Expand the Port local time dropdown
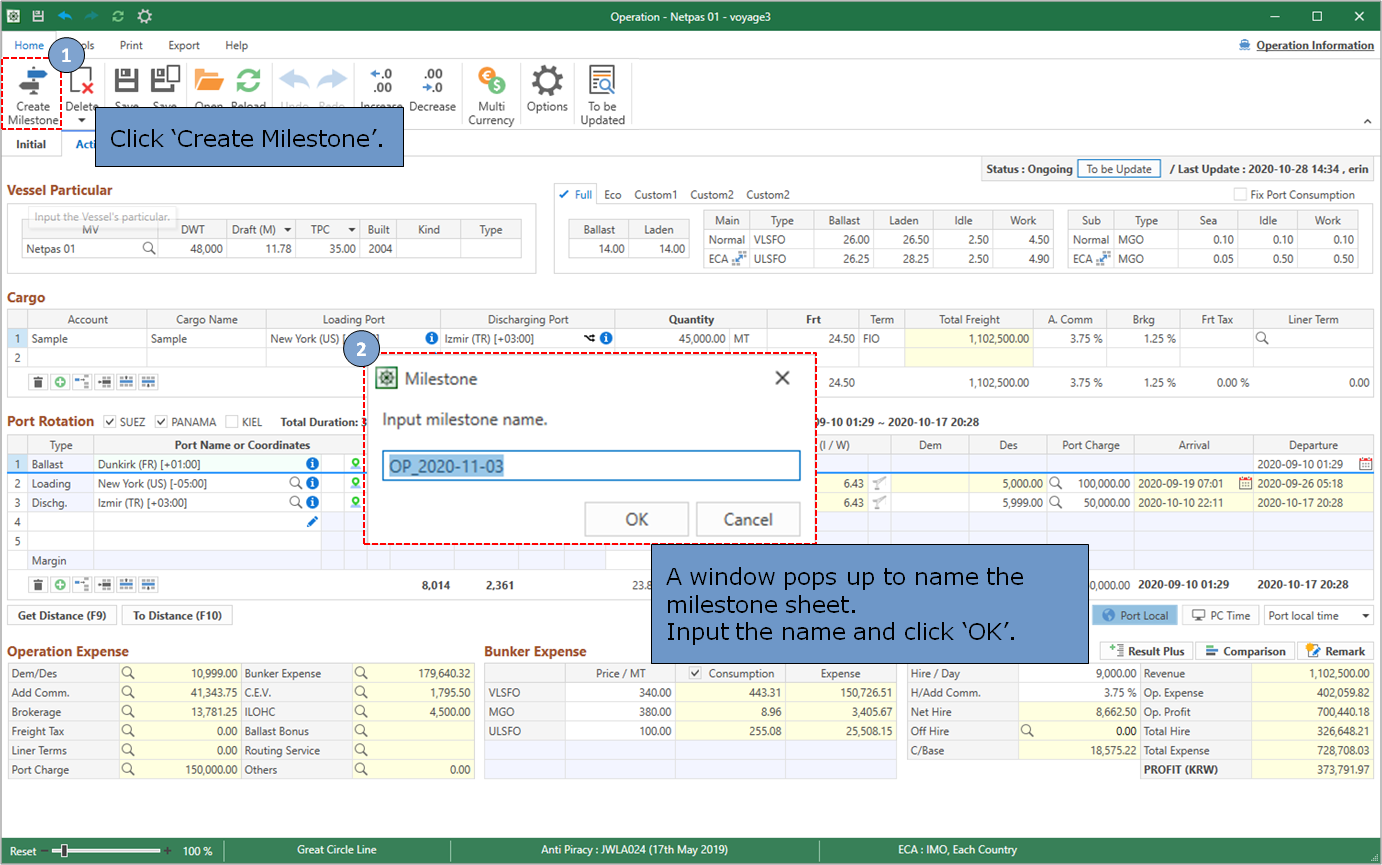This screenshot has width=1382, height=865. [1365, 616]
